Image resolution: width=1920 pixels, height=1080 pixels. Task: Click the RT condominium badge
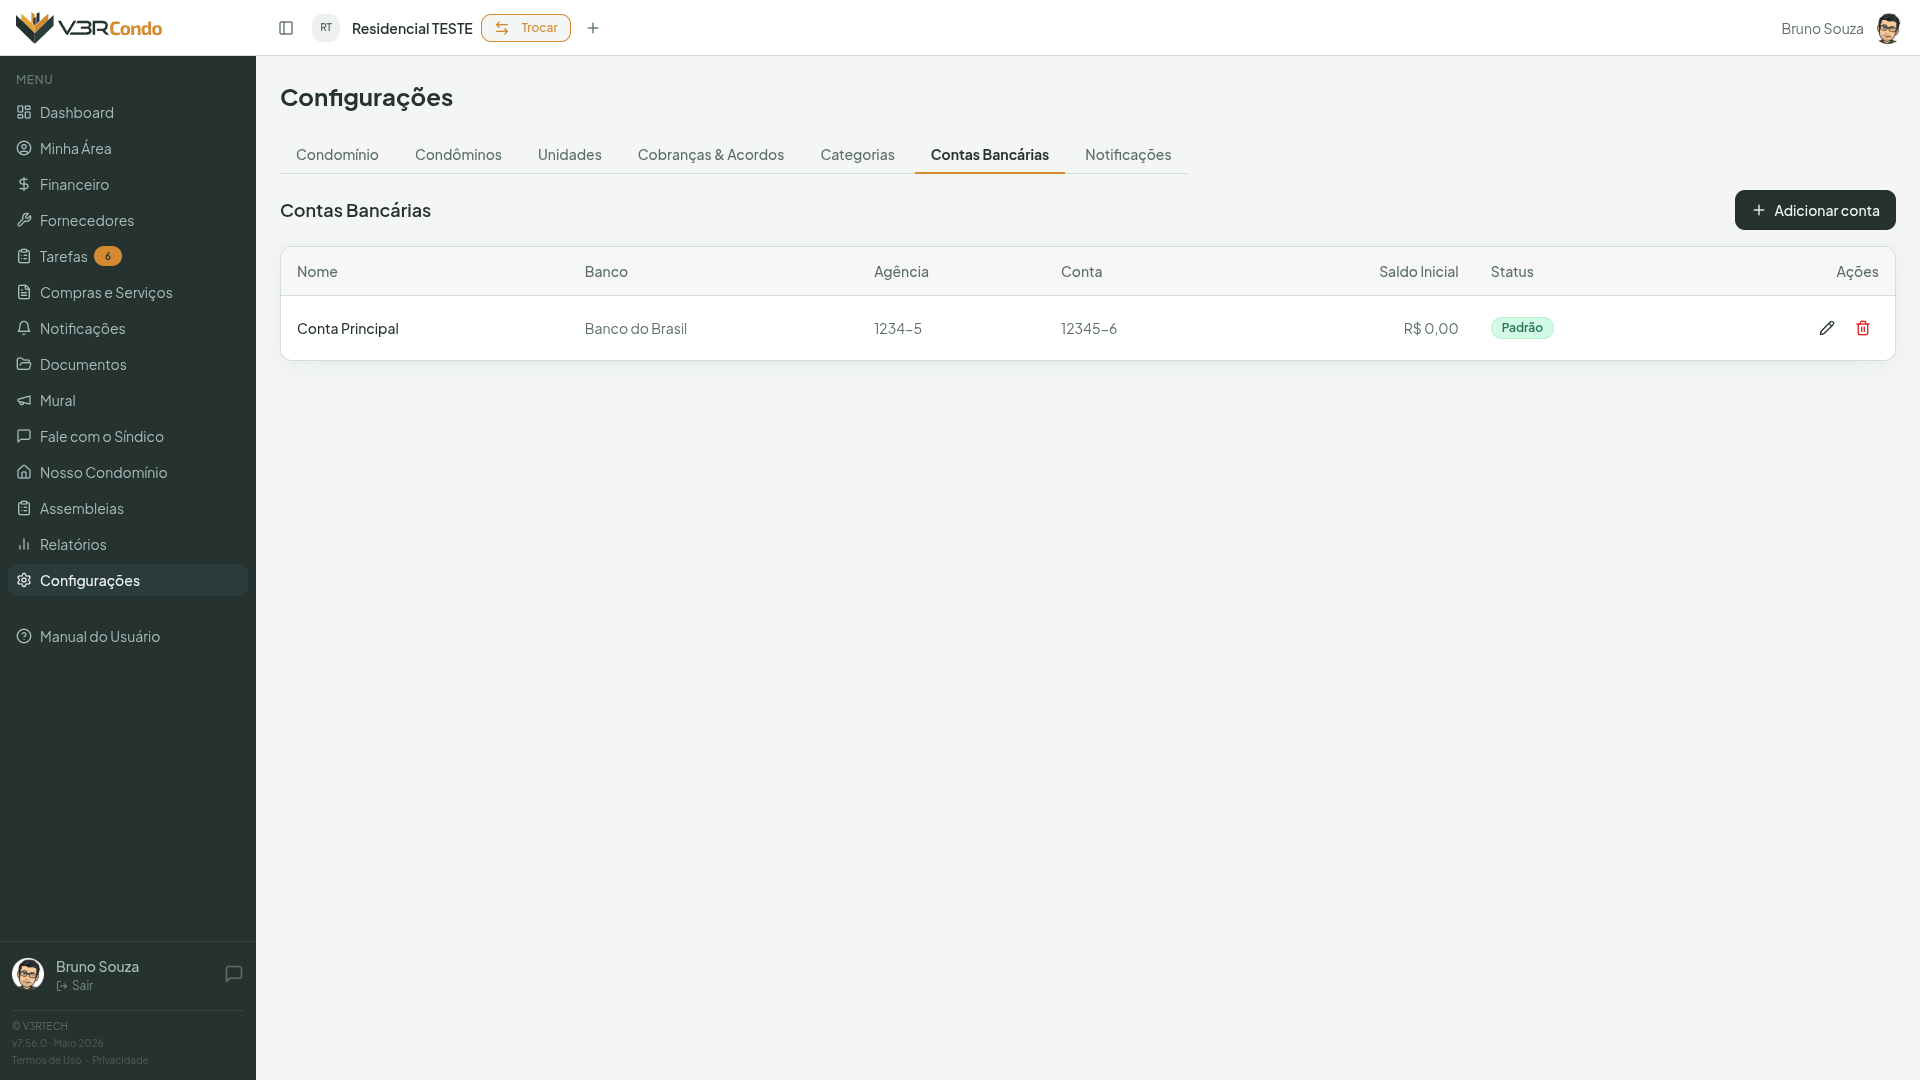(326, 28)
